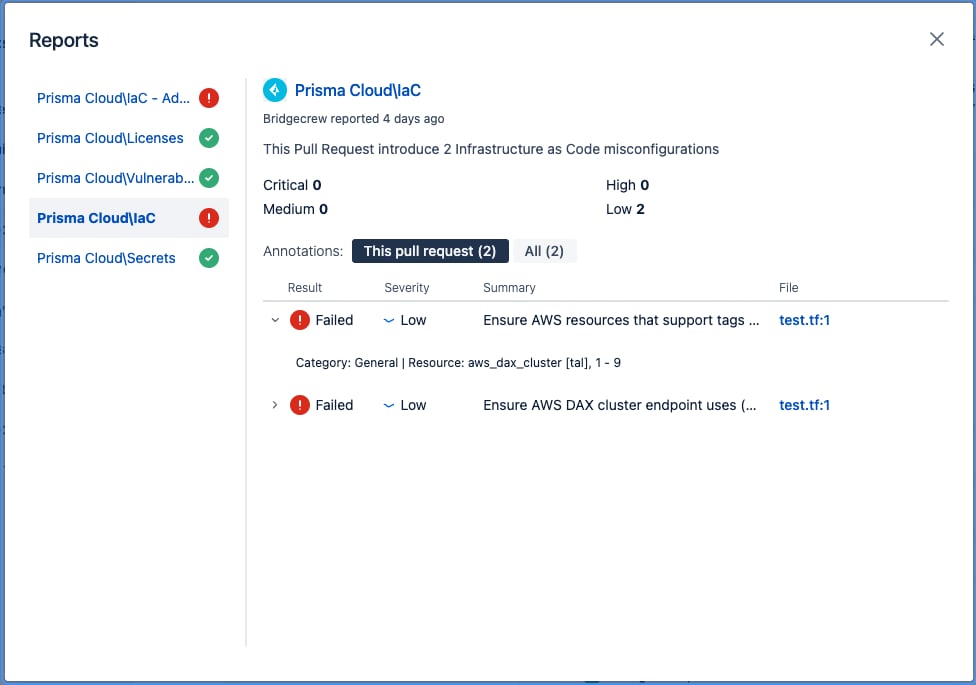This screenshot has width=976, height=685.
Task: Click the 'Critical 0' count
Action: (x=292, y=185)
